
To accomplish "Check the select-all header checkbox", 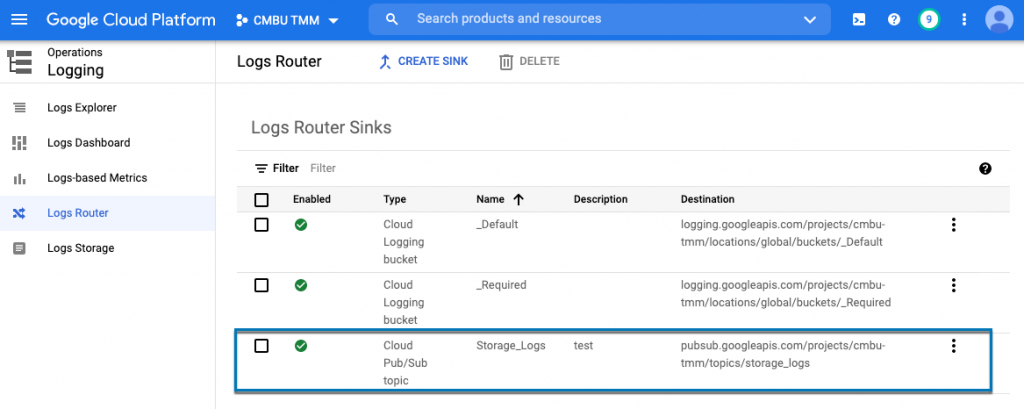I will pos(262,200).
